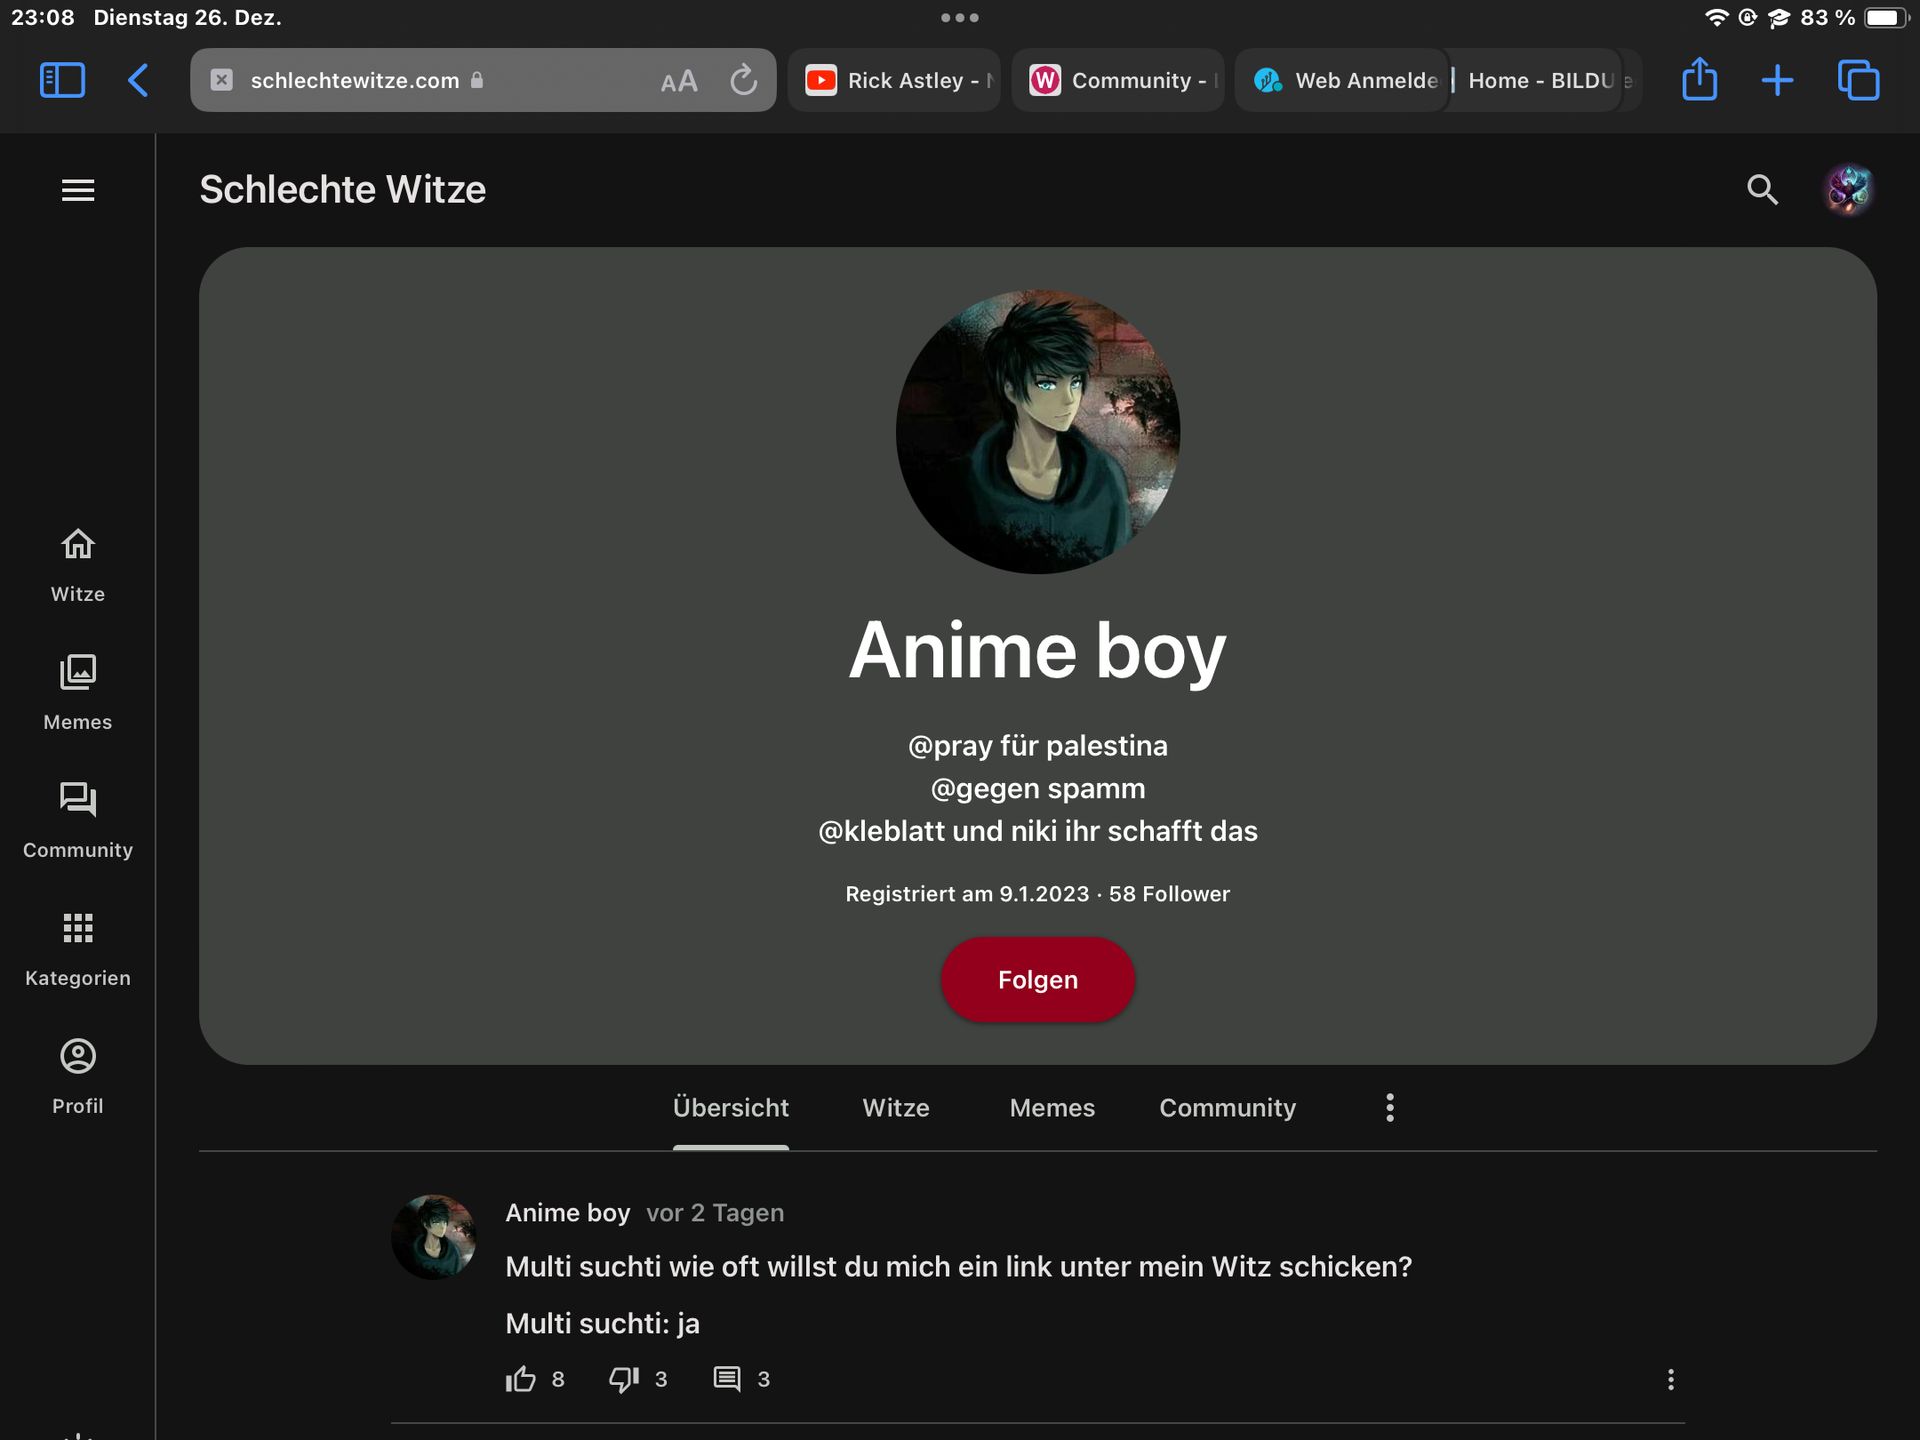
Task: Dislike the post with thumbs down
Action: [x=624, y=1379]
